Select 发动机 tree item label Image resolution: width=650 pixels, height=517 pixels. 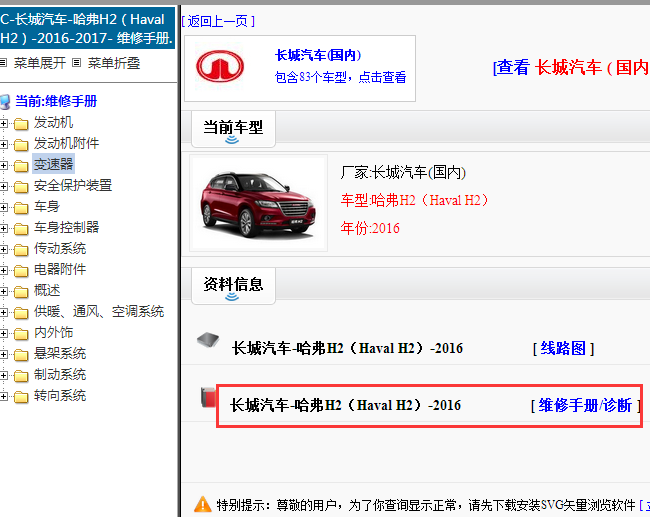coord(53,122)
